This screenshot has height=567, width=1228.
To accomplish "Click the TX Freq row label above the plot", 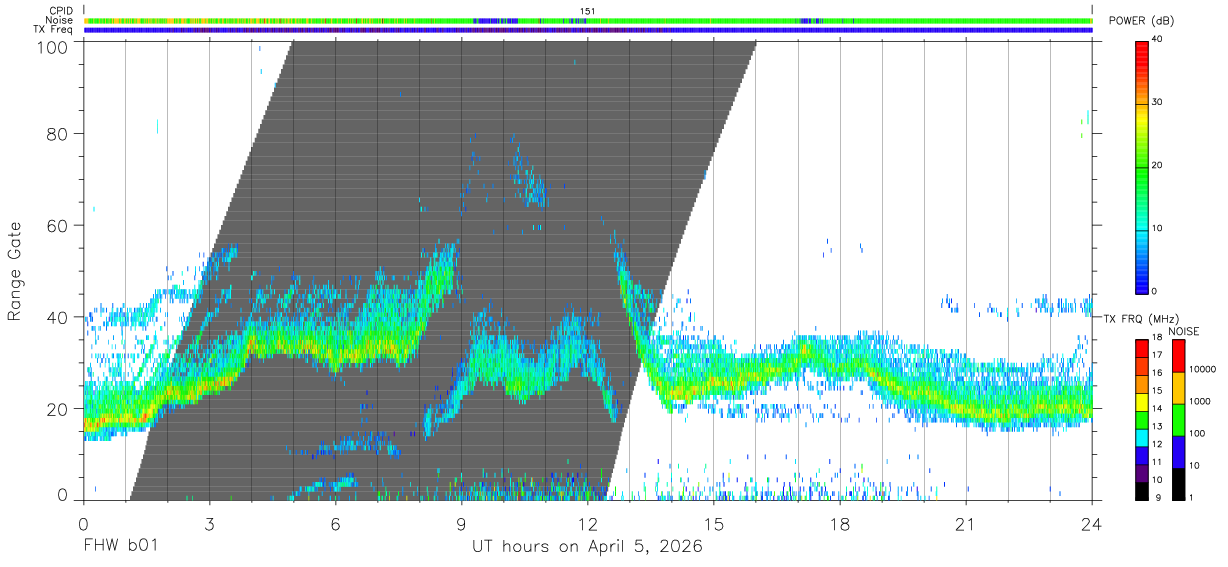I will (x=53, y=29).
